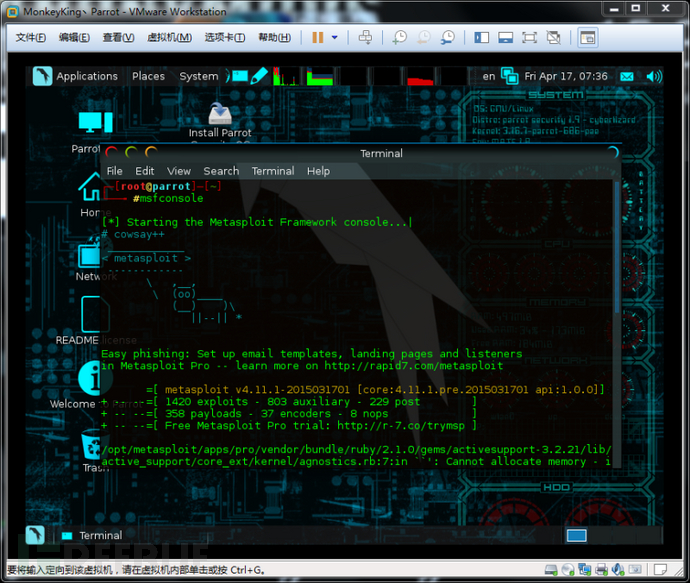This screenshot has width=690, height=583.
Task: Click the date and time clock
Action: [x=566, y=76]
